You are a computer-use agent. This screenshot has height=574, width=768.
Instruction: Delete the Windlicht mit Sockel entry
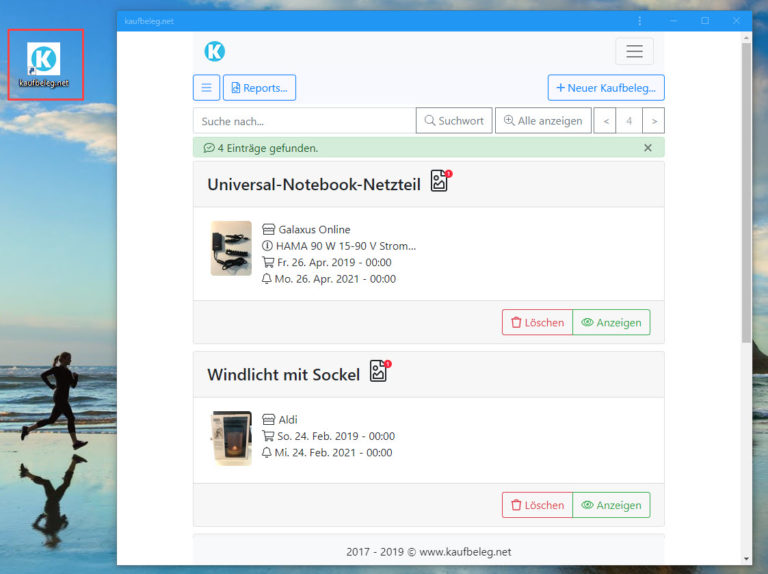coord(537,505)
